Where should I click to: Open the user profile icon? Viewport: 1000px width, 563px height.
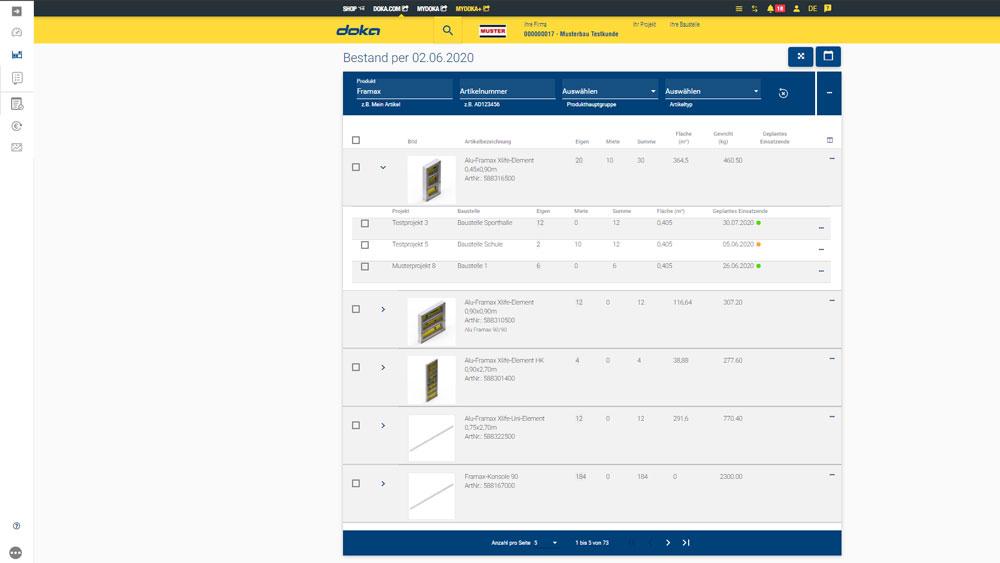point(796,8)
